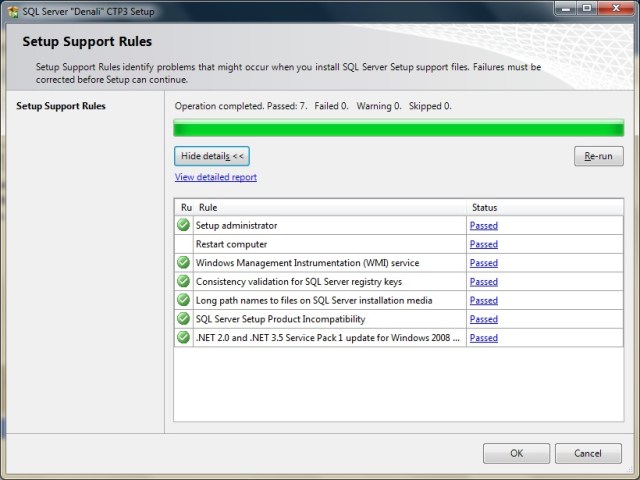Click the SQL Server setup title bar icon

click(11, 9)
